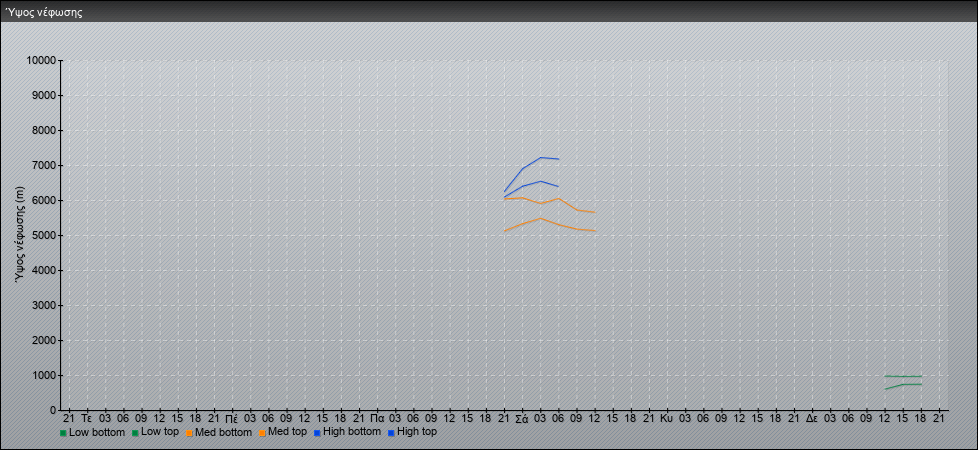The width and height of the screenshot is (978, 450).
Task: Click the Med top orange legend swatch
Action: pos(261,433)
